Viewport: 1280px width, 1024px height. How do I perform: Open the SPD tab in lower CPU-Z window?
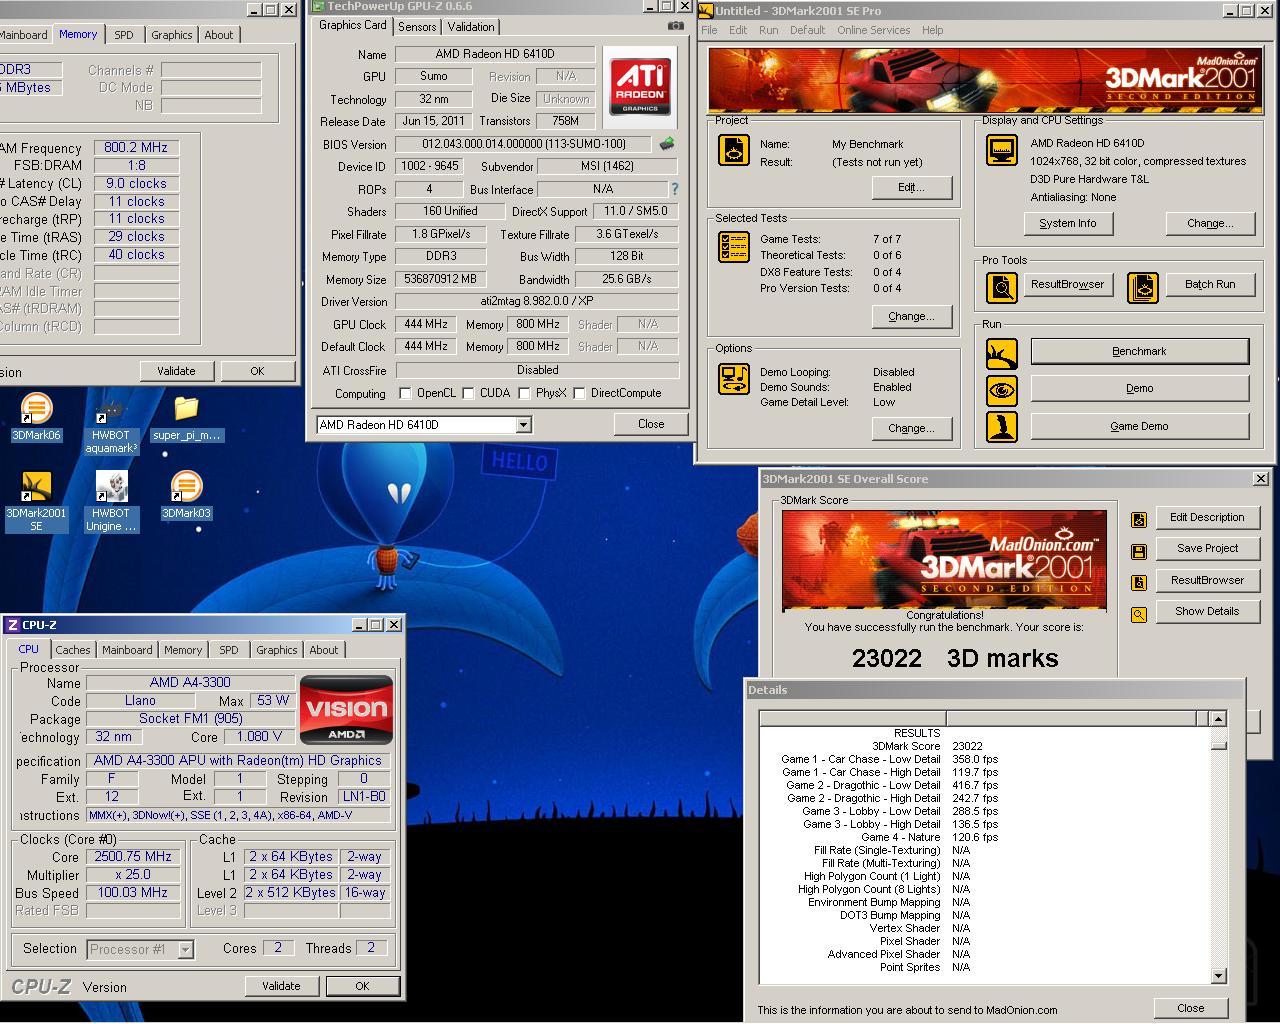tap(229, 650)
